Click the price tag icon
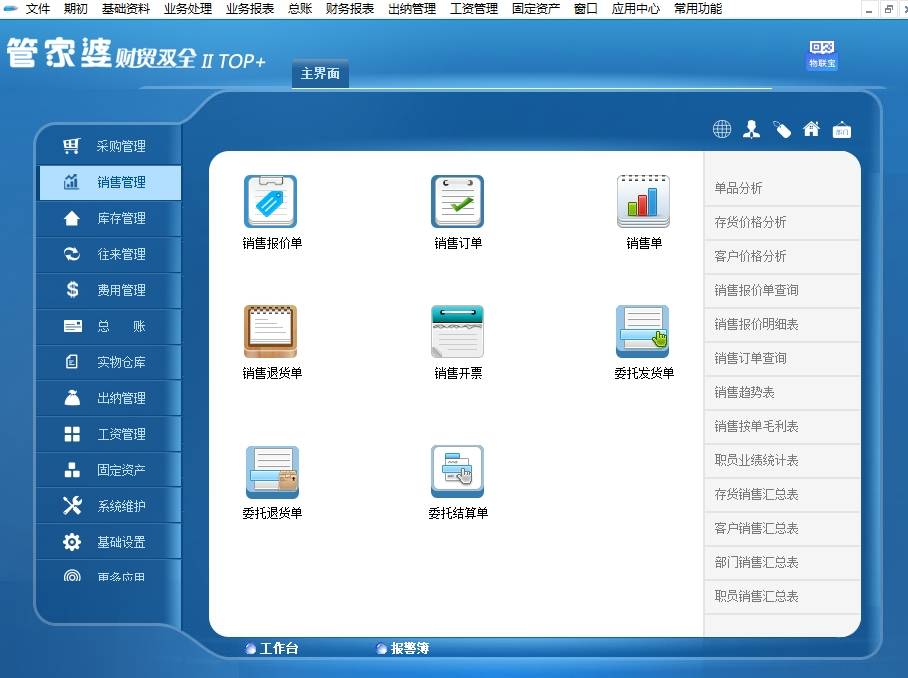 click(782, 129)
